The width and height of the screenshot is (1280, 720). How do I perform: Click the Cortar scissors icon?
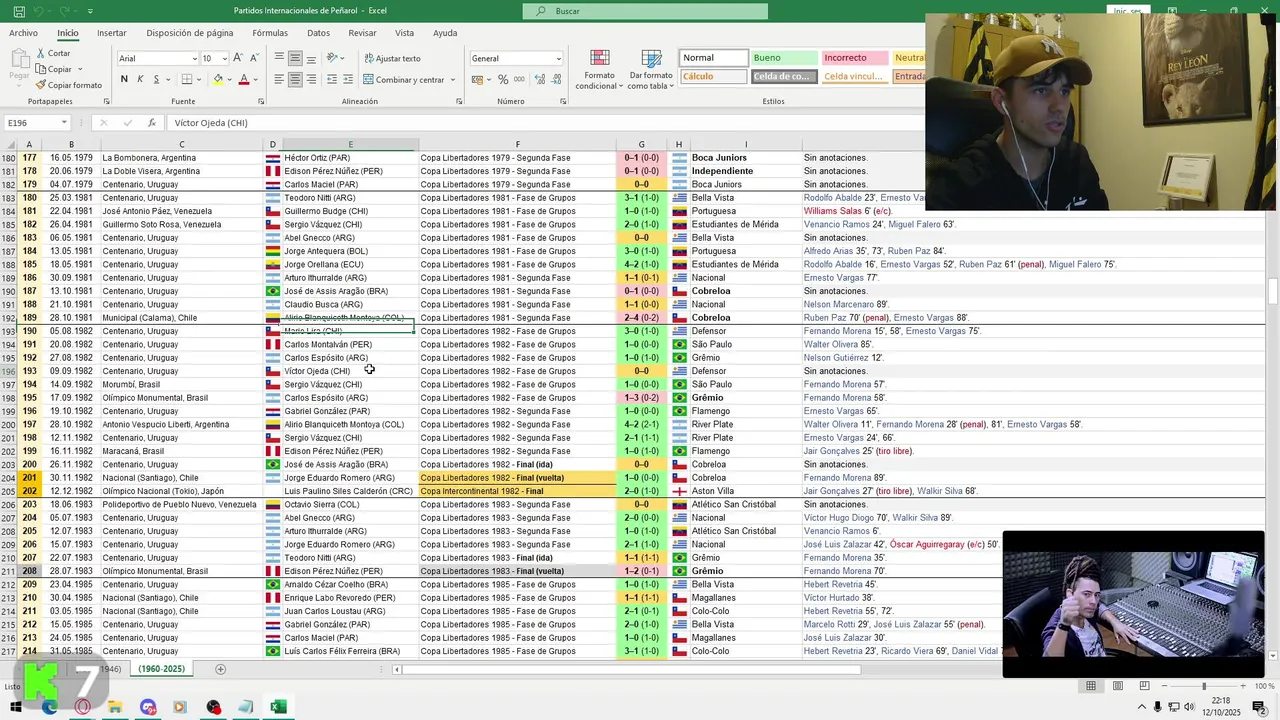click(41, 53)
